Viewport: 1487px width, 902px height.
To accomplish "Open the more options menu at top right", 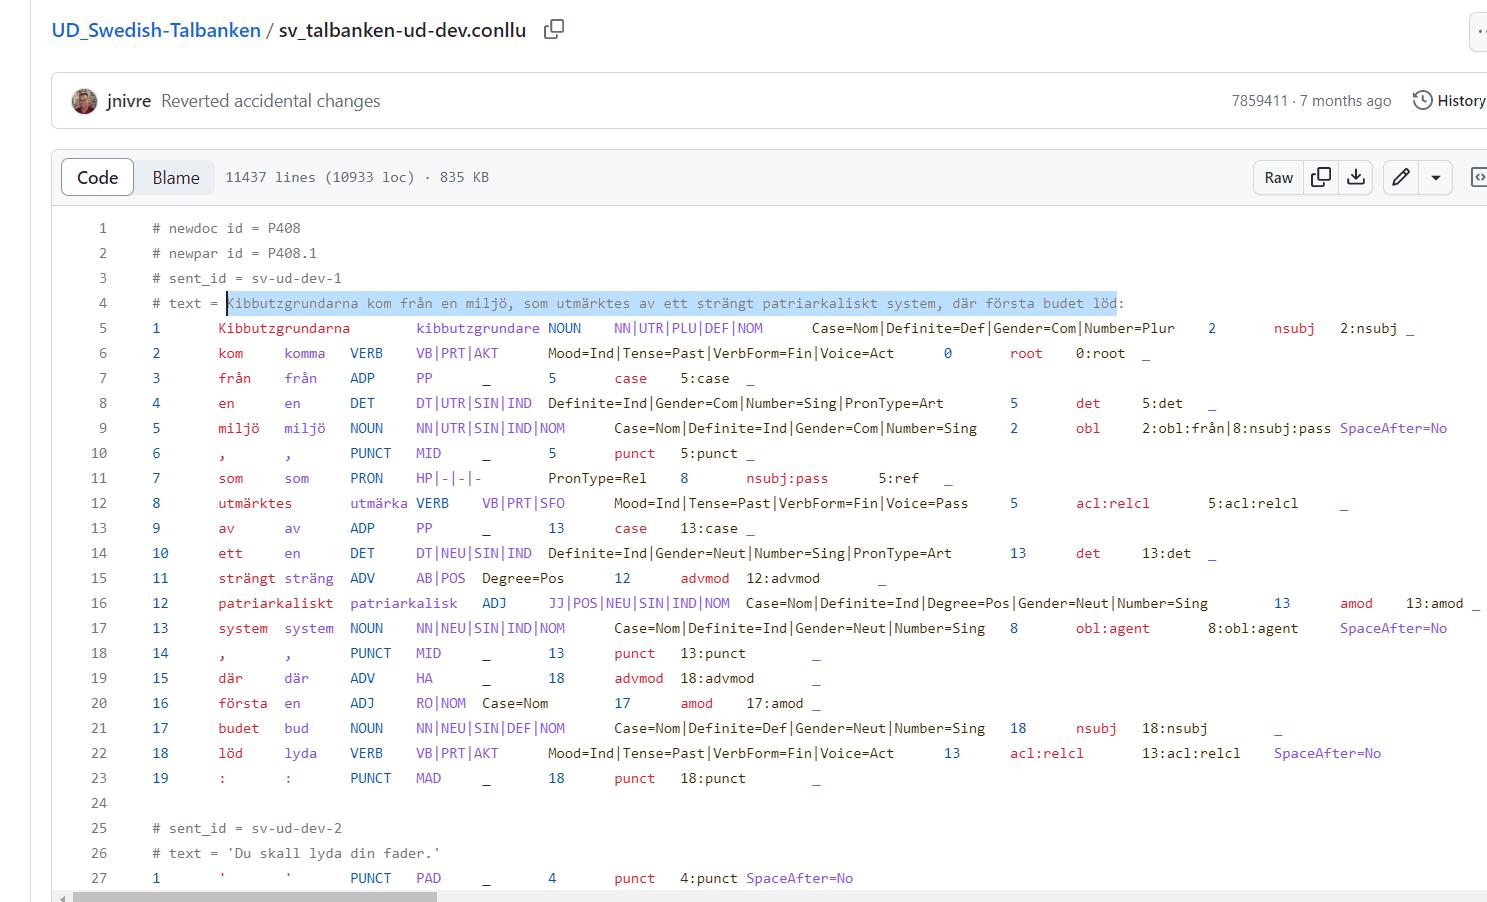I will pos(1479,32).
